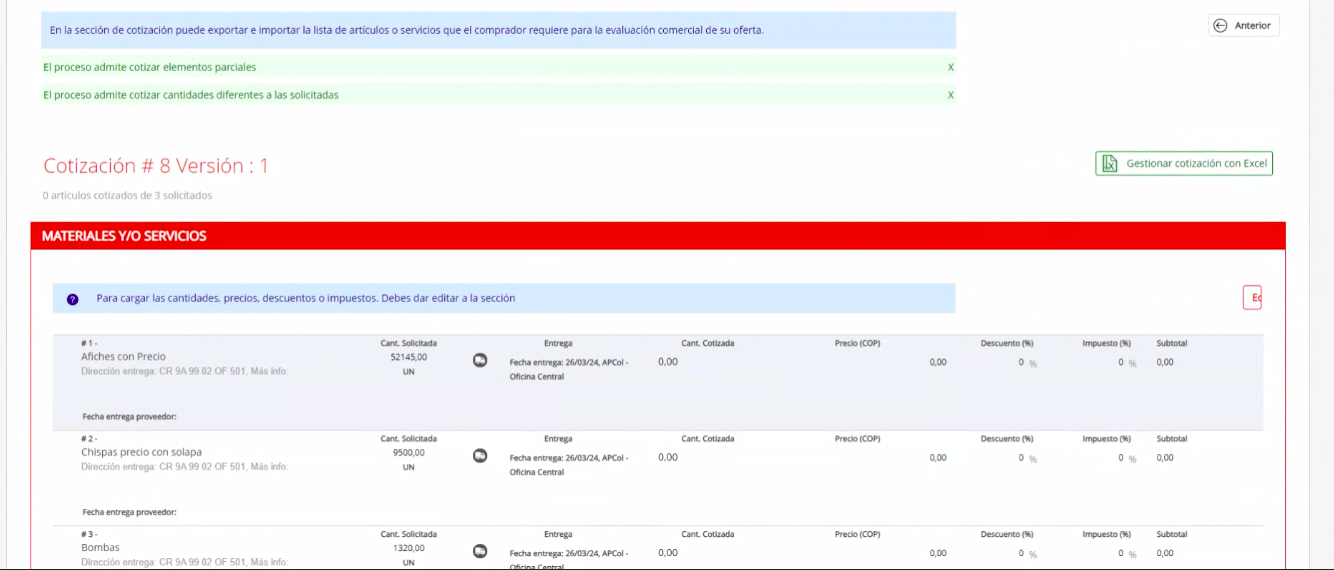The height and width of the screenshot is (570, 1334).
Task: Click the Excel file icon in Gestionar cotización
Action: pos(1109,164)
